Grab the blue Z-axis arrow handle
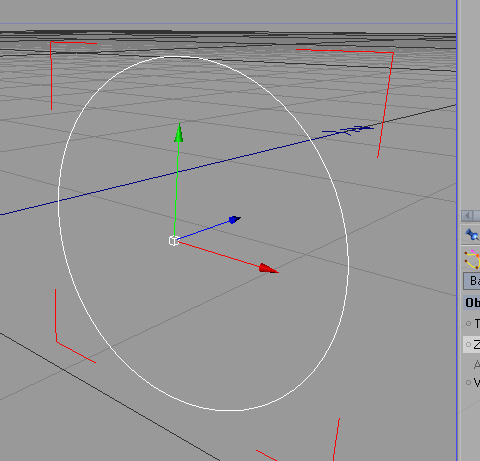This screenshot has height=461, width=480. point(235,219)
